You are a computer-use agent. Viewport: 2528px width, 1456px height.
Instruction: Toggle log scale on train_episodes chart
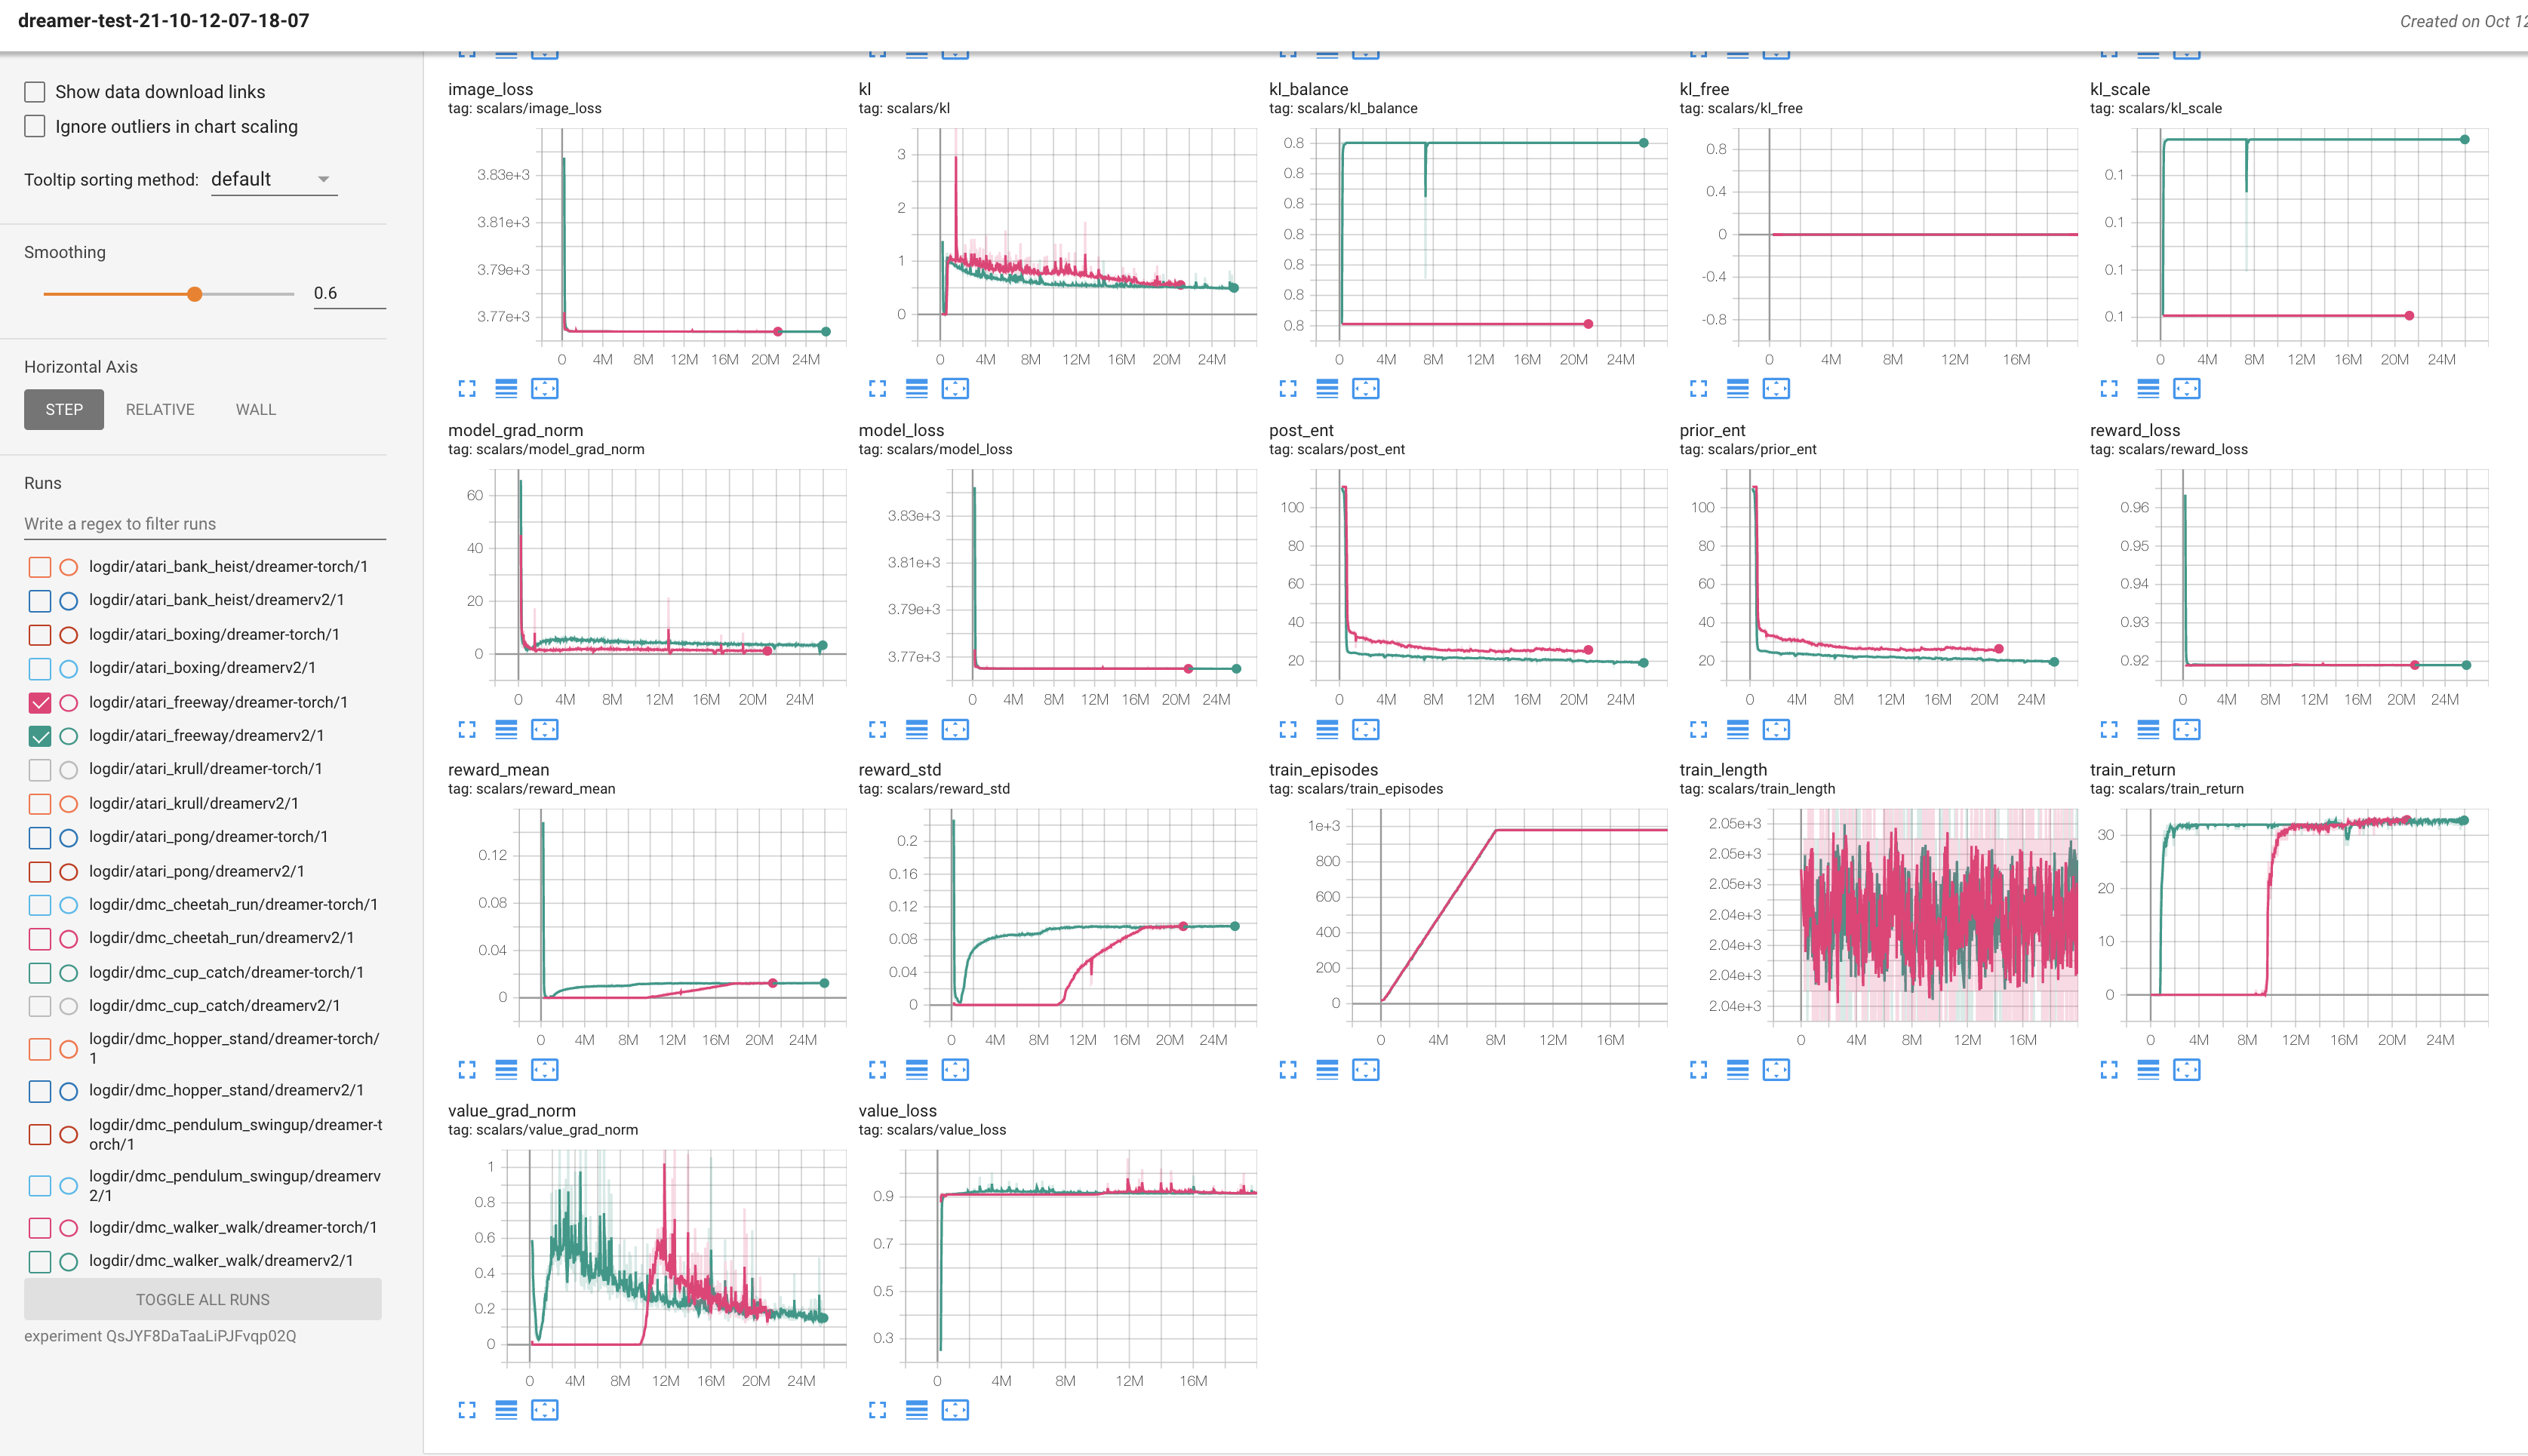tap(1326, 1069)
